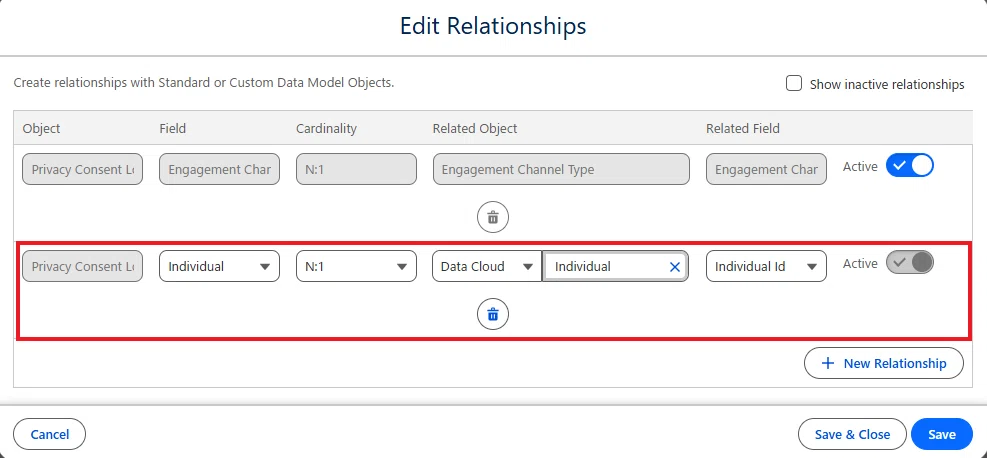Click Save & Close button

pos(852,434)
